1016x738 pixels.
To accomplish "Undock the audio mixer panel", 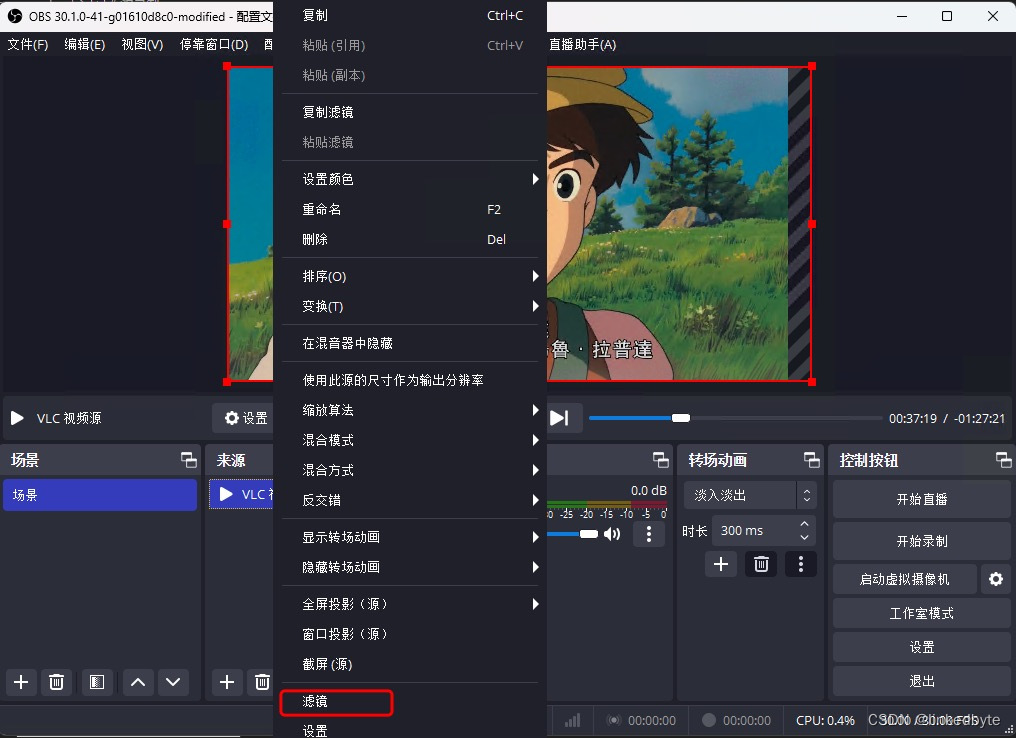I will (x=660, y=460).
